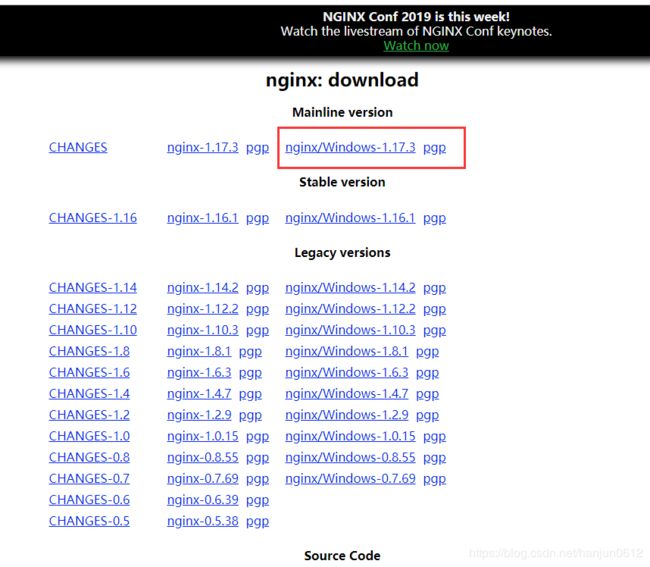Open pgp signature for nginx/Windows-1.14.2

coord(434,288)
